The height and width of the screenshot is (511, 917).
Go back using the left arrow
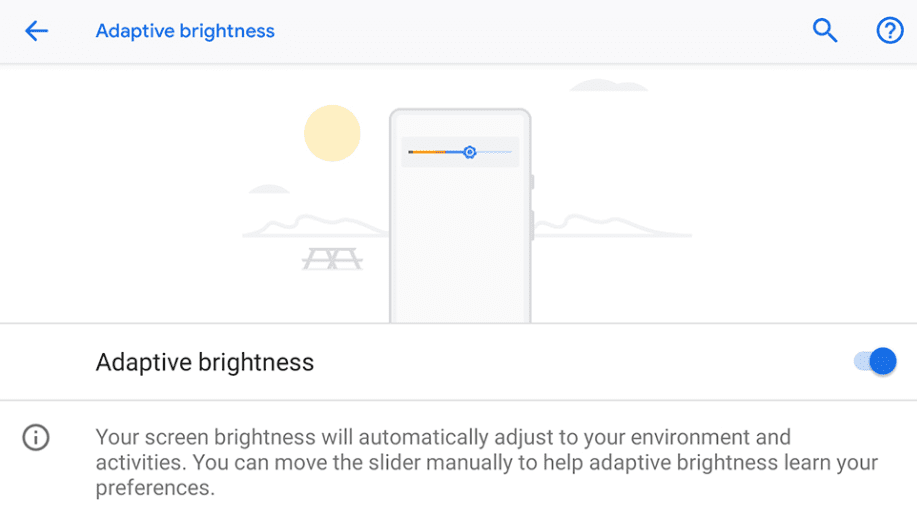click(x=36, y=31)
